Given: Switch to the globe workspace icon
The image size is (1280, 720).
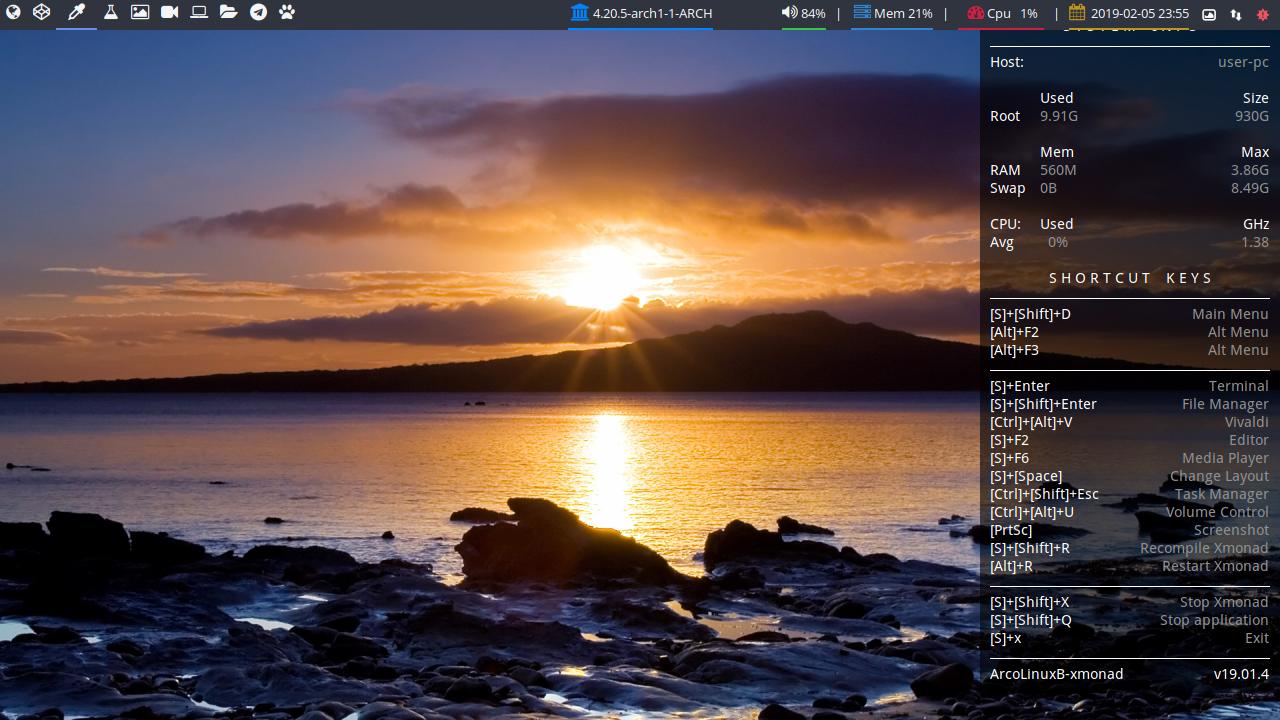Looking at the screenshot, I should pyautogui.click(x=13, y=13).
